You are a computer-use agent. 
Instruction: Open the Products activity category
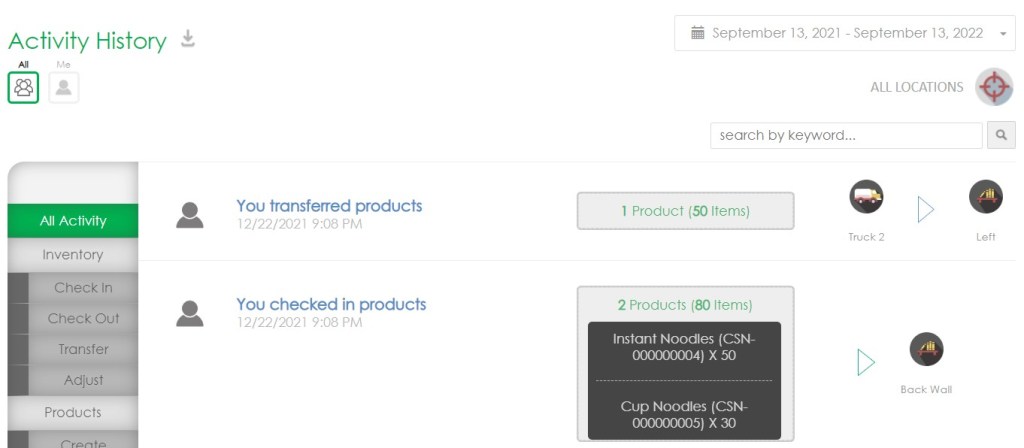click(73, 412)
